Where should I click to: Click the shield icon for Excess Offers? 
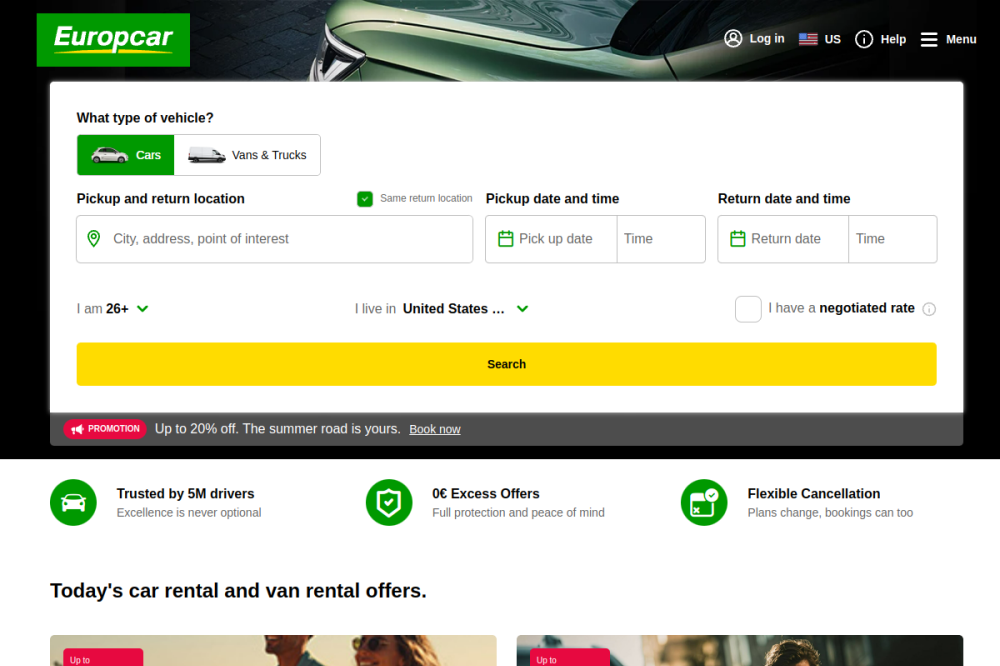[x=389, y=503]
